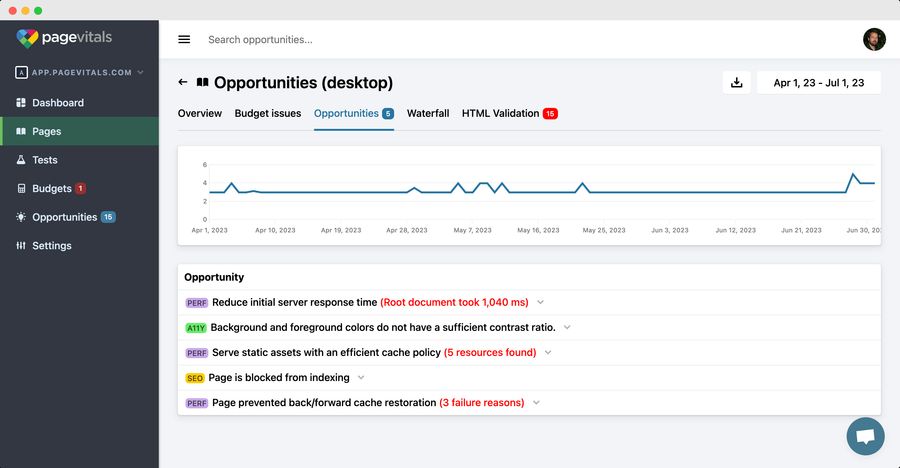900x468 pixels.
Task: Open Opportunities in the sidebar
Action: [x=79, y=217]
